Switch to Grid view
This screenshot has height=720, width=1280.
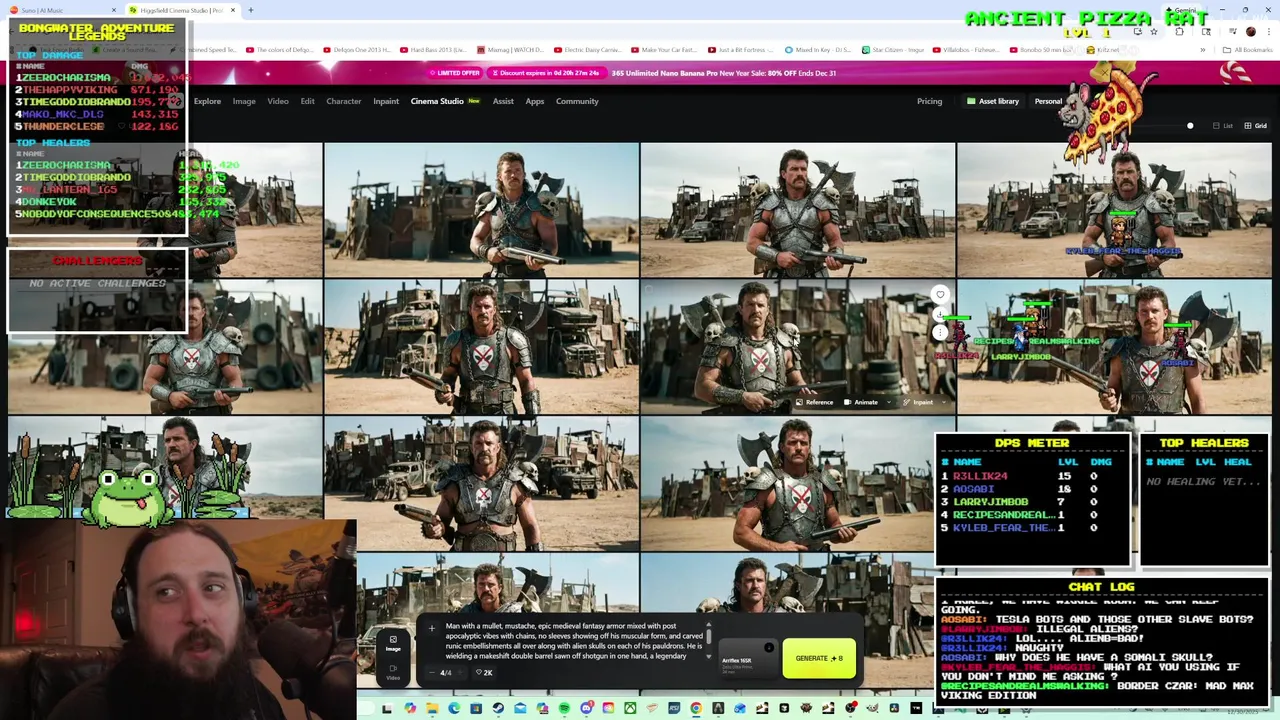(x=1255, y=126)
